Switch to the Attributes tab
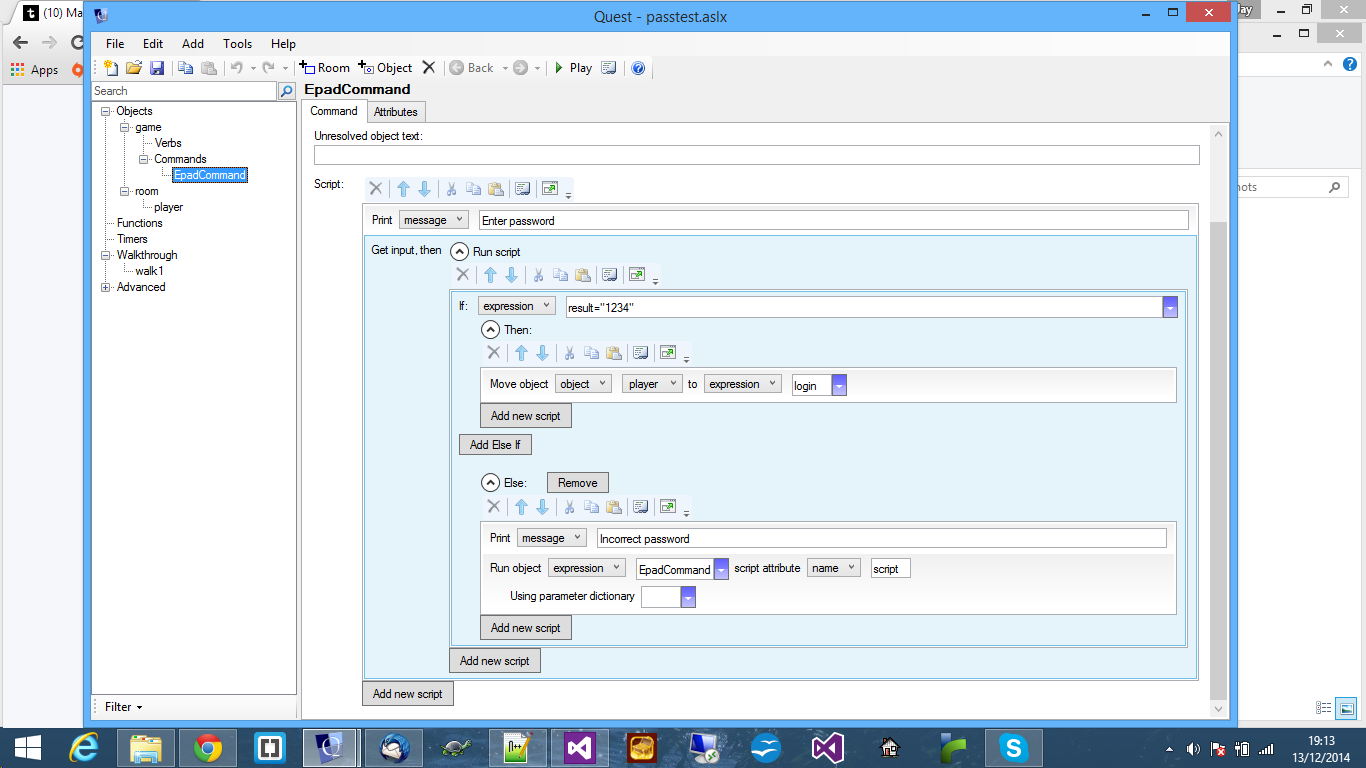1366x768 pixels. [x=396, y=112]
